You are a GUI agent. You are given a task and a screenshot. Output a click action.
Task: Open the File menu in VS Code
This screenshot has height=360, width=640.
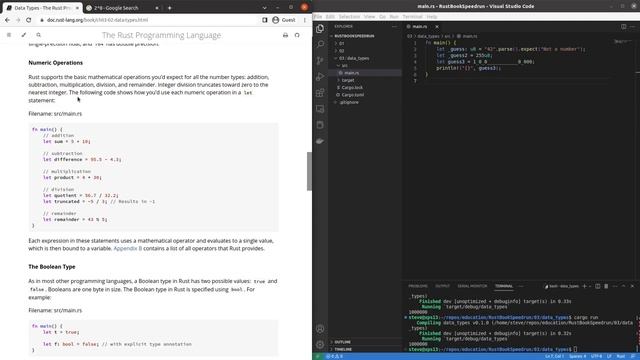tap(318, 17)
